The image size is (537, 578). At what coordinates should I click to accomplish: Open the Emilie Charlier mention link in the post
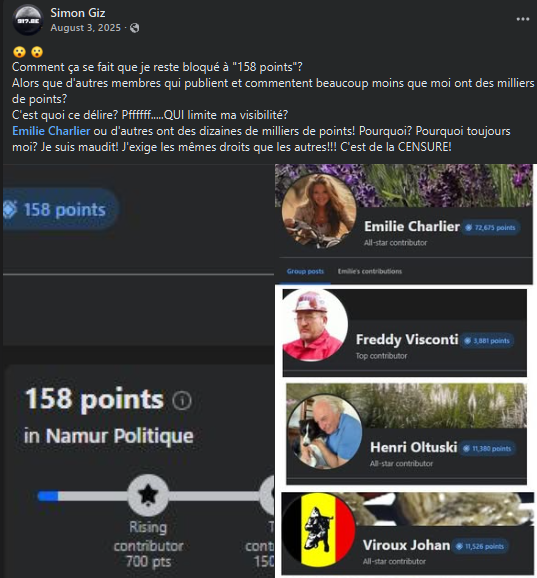51,131
